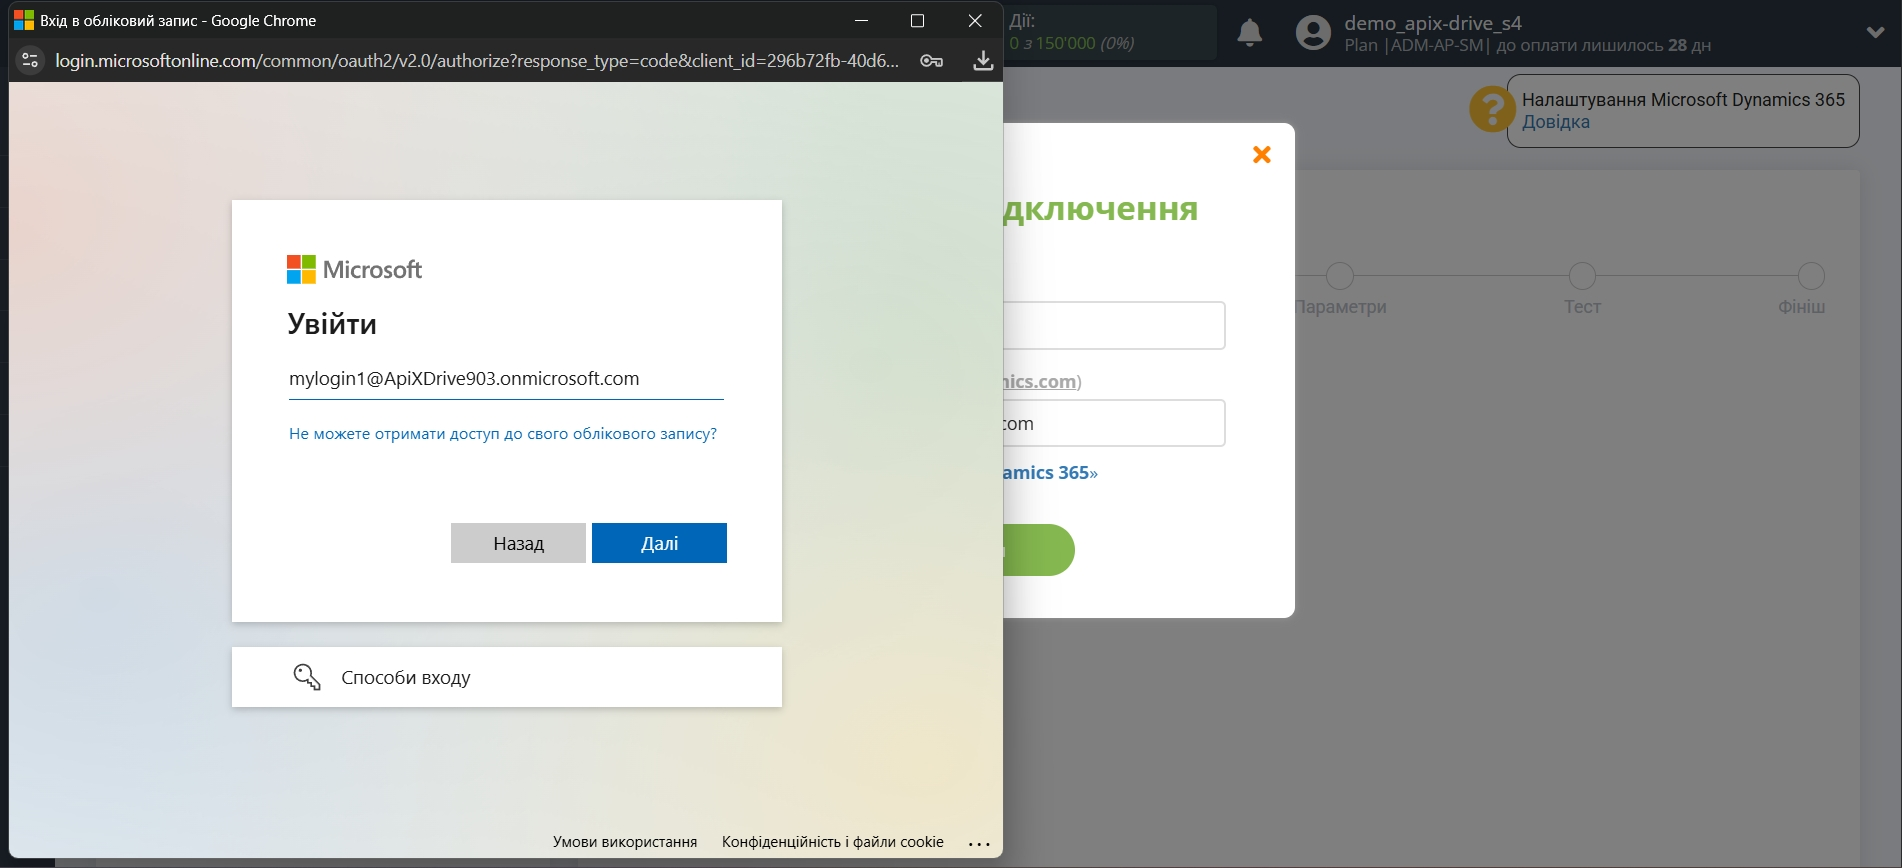Click the login.microsoftonline.com URL in address bar
Viewport: 1902px width, 868px height.
pyautogui.click(x=477, y=61)
